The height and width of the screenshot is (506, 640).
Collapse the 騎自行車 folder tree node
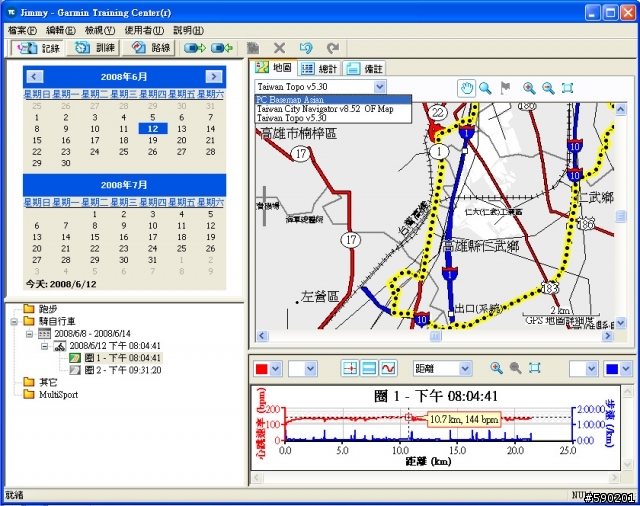point(14,322)
